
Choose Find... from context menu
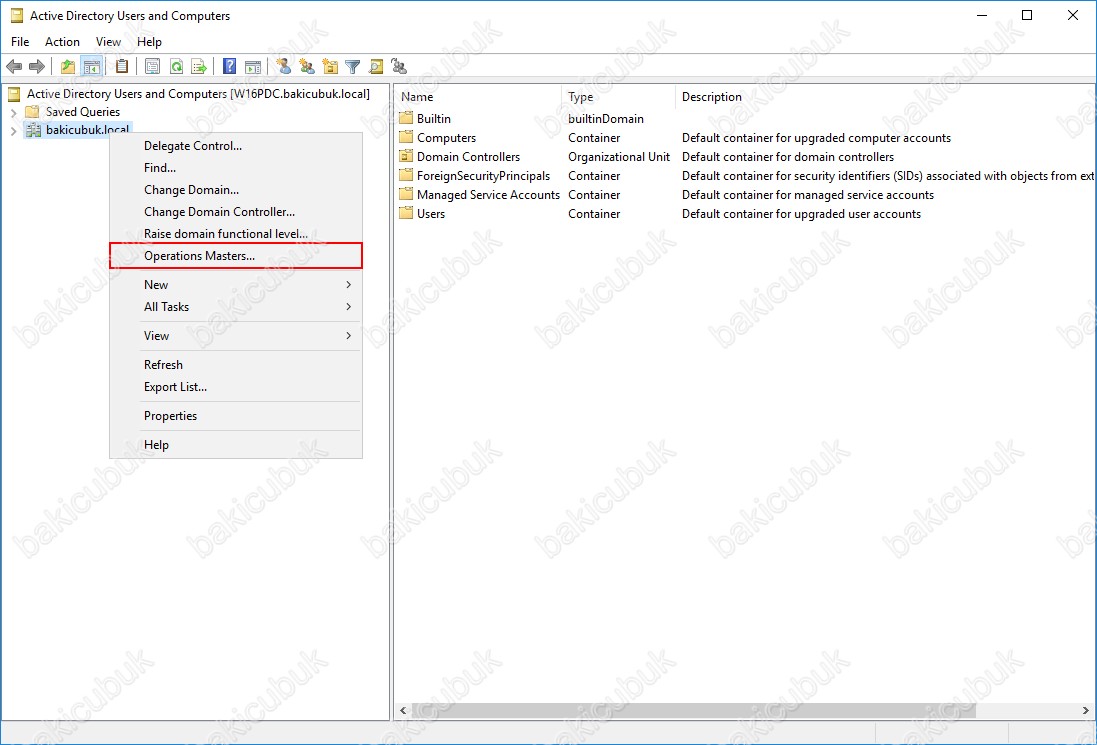(236, 168)
